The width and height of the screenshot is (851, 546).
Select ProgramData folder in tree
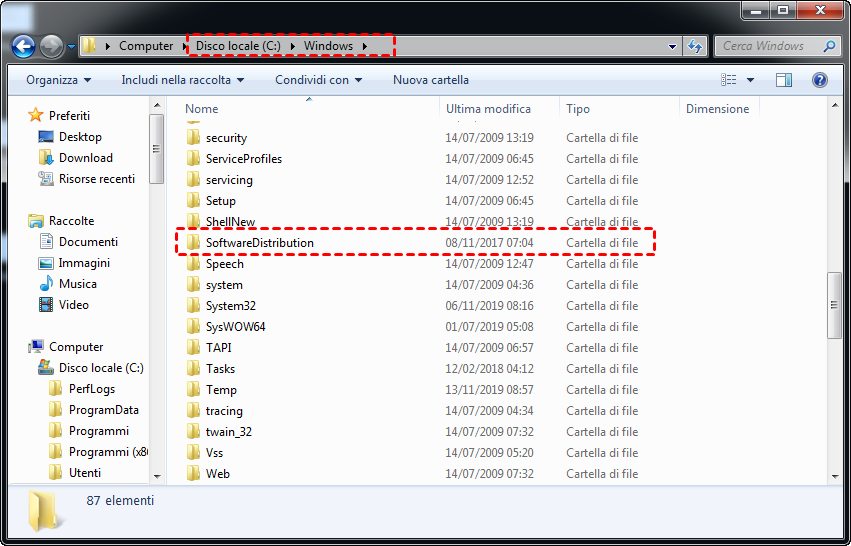(x=94, y=410)
